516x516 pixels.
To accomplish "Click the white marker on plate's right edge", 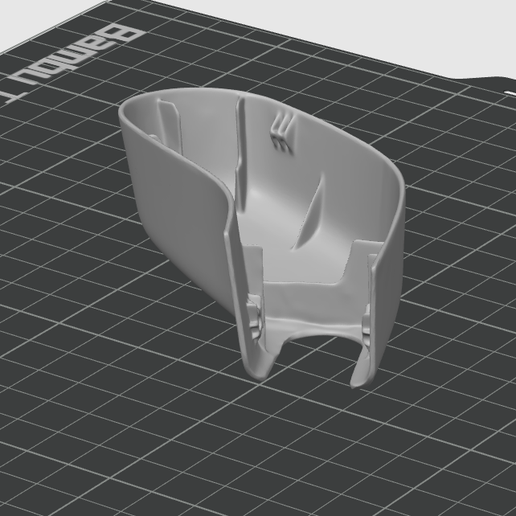I will [x=510, y=93].
